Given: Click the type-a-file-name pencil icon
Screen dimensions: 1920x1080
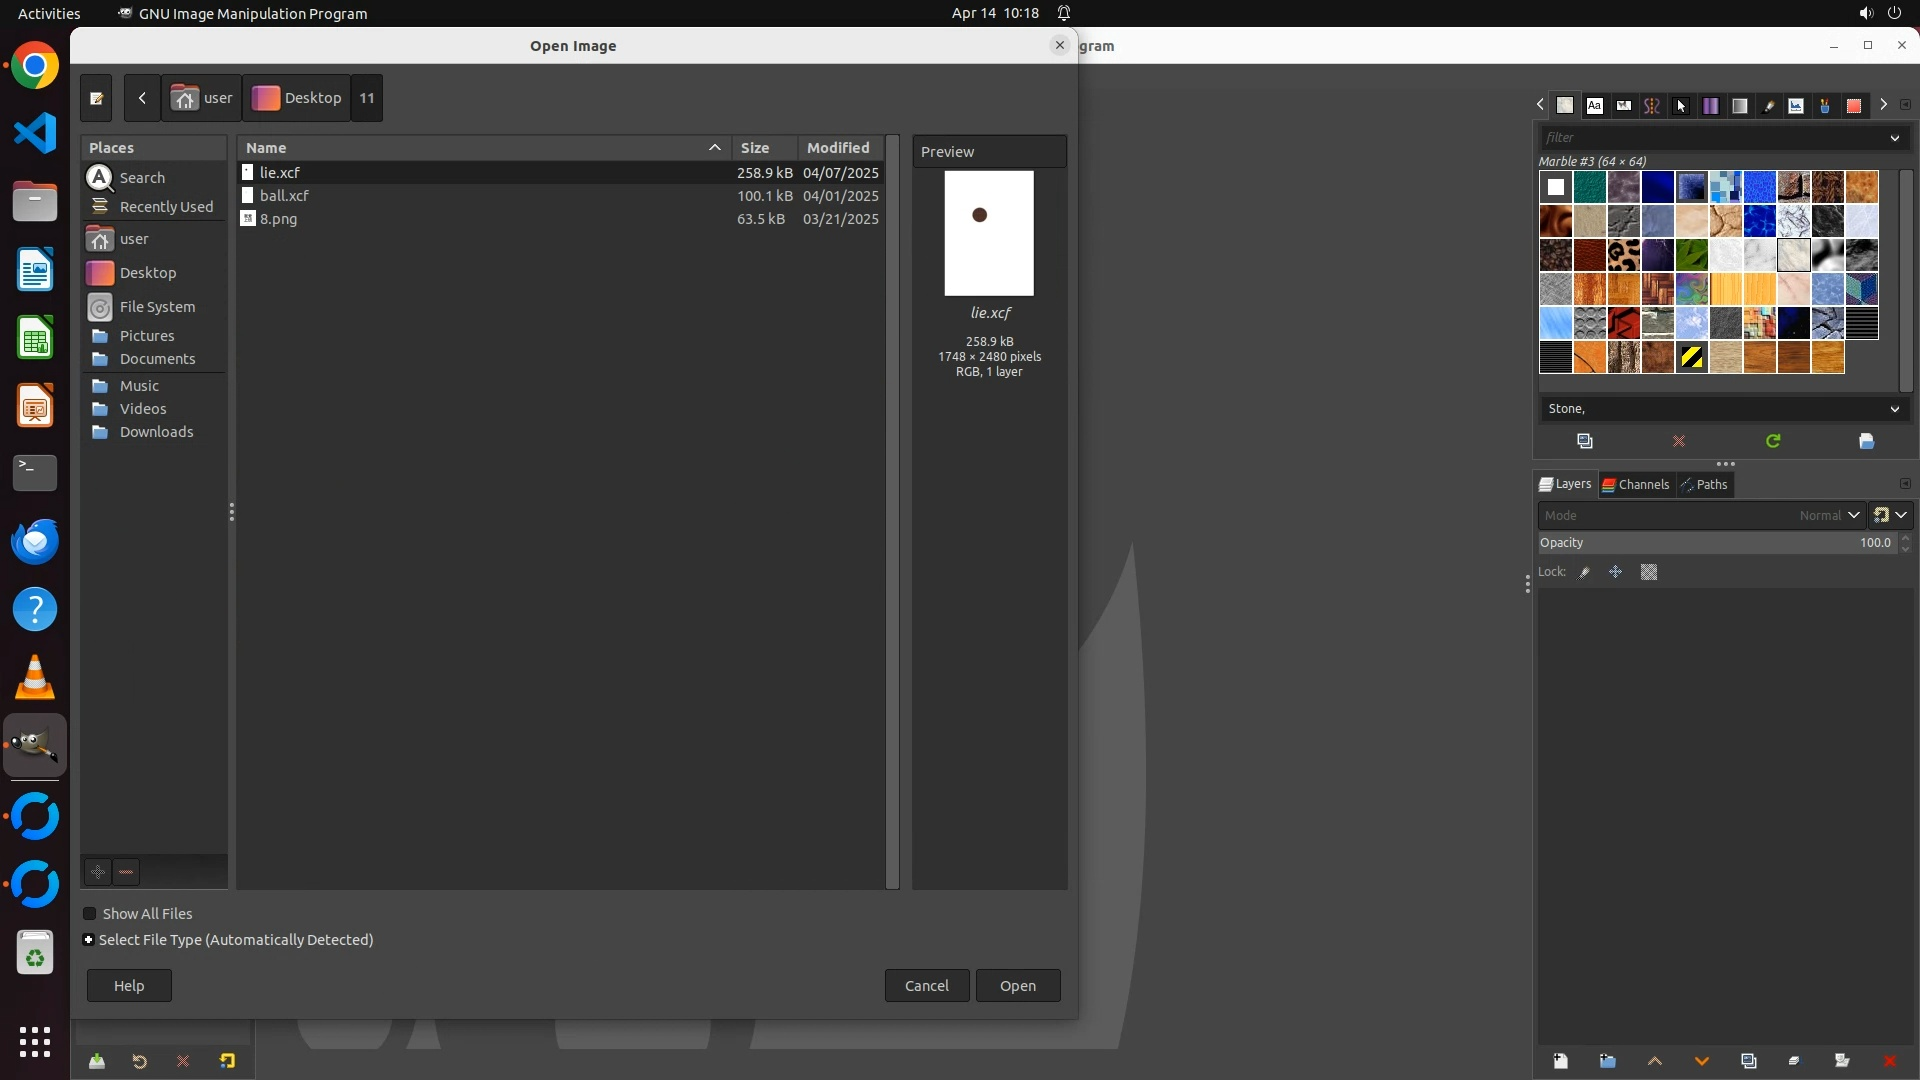Looking at the screenshot, I should [96, 98].
